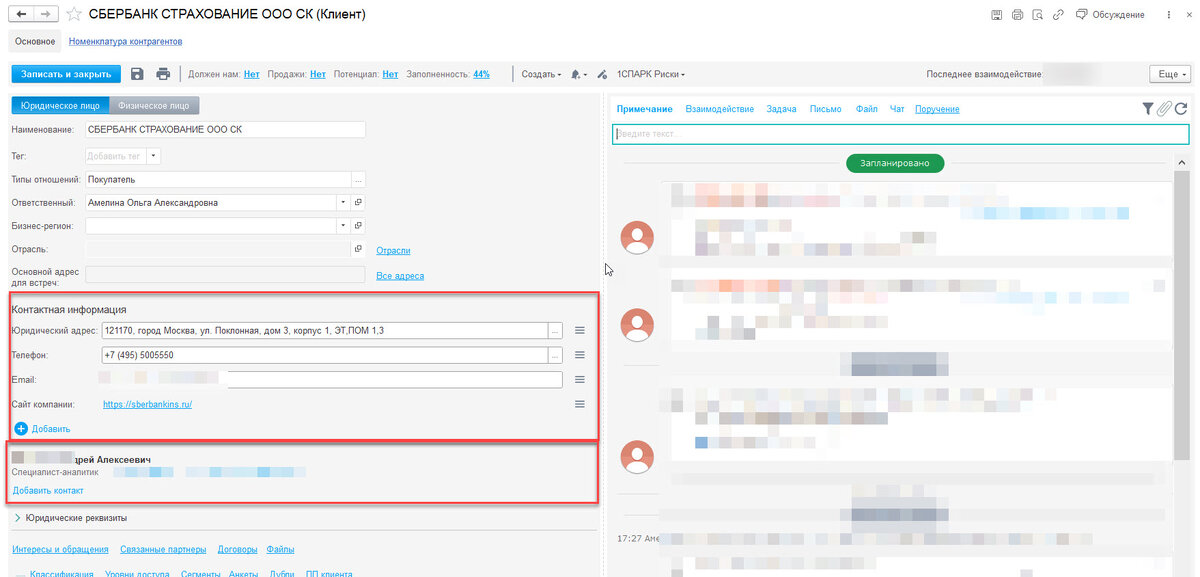Select the Примечание feed tab
1200x577 pixels.
tap(644, 109)
